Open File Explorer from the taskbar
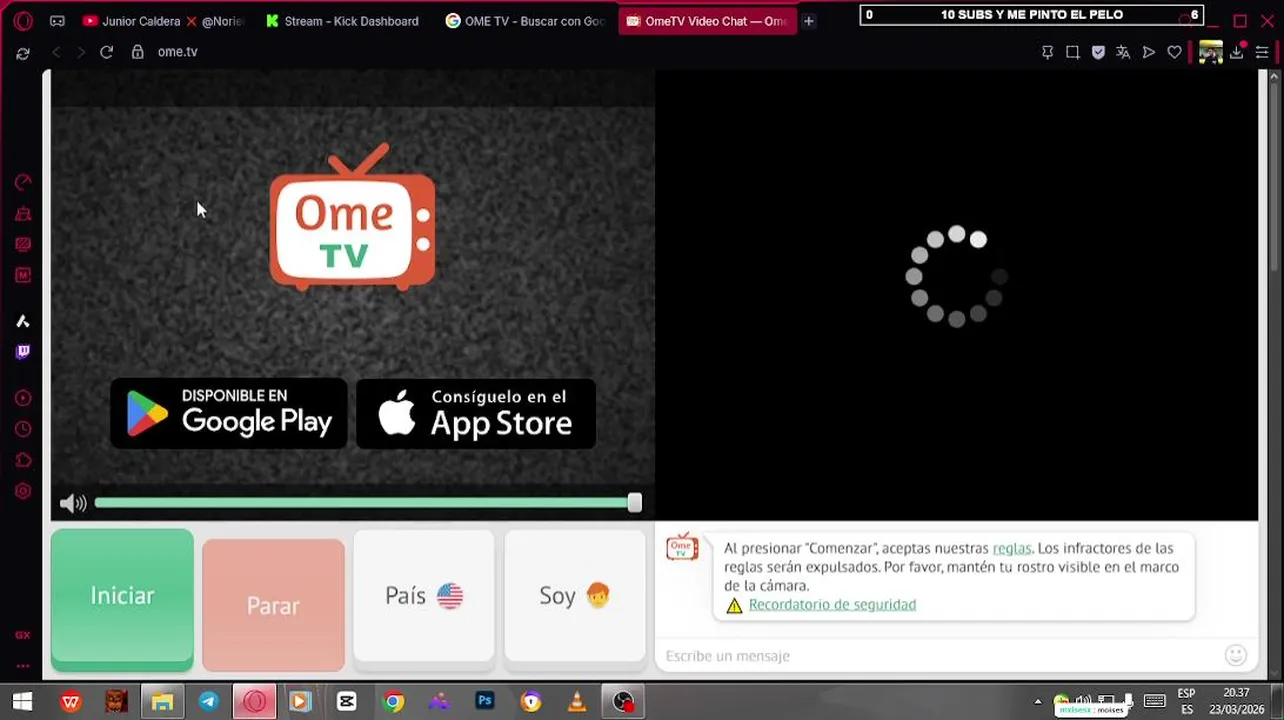 (x=162, y=702)
